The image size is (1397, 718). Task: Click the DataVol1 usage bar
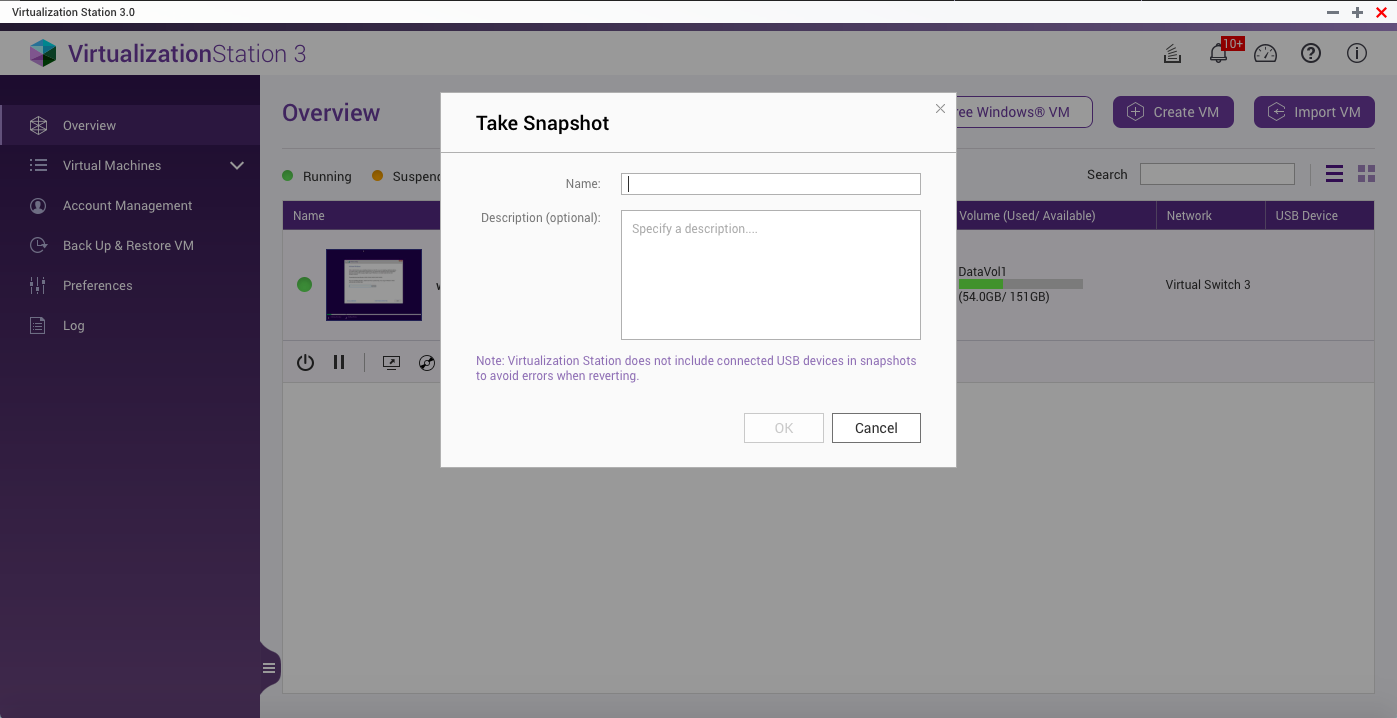tap(1020, 284)
